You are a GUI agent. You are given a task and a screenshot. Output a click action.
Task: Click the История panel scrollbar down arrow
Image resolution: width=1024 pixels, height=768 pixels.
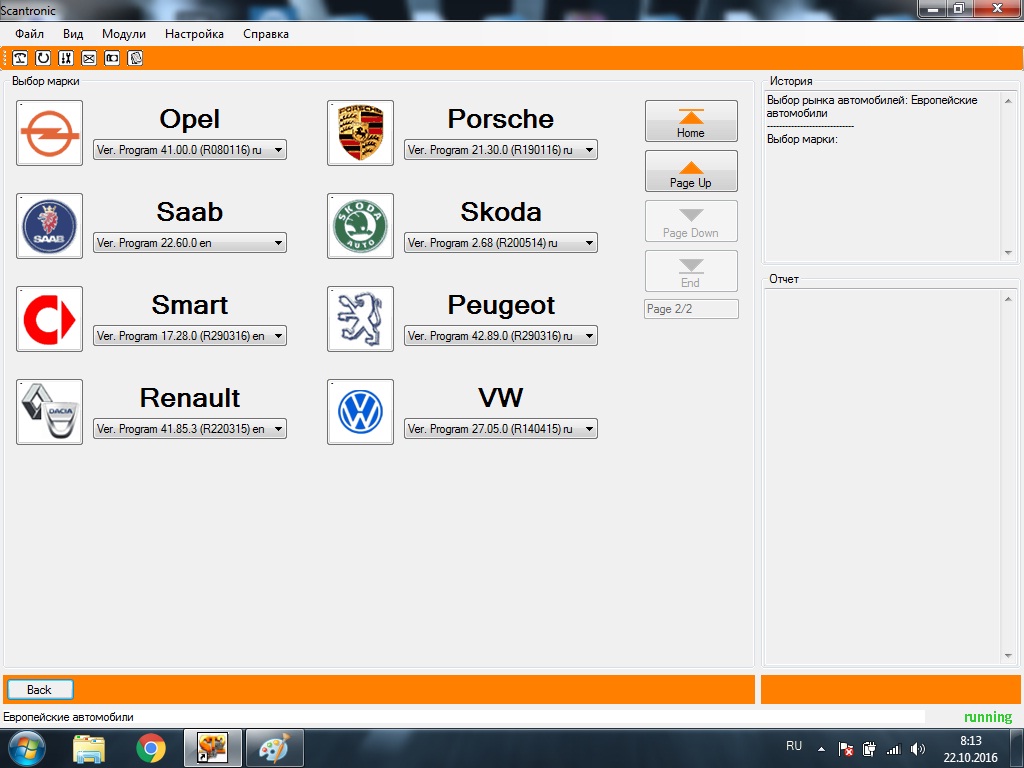(1008, 253)
